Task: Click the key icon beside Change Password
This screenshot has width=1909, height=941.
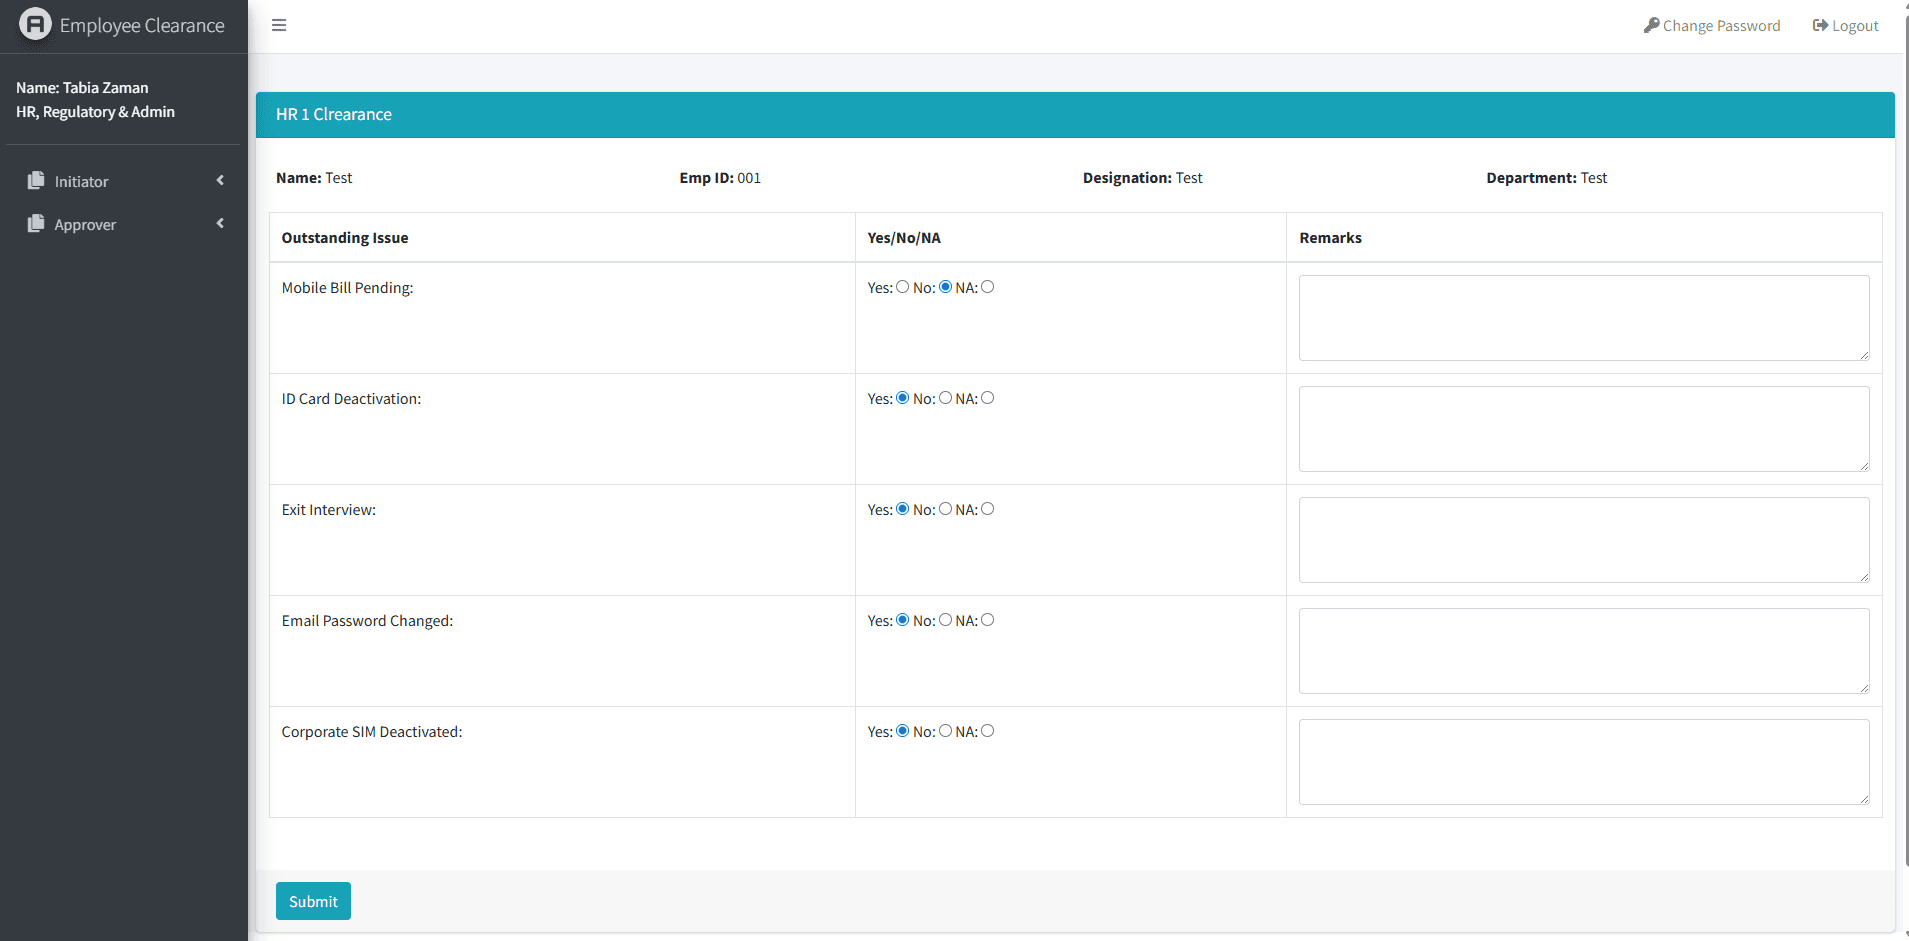Action: click(1651, 25)
